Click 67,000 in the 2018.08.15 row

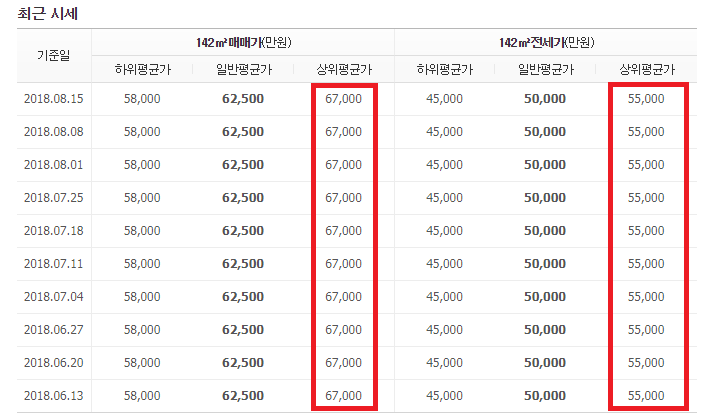pos(344,99)
